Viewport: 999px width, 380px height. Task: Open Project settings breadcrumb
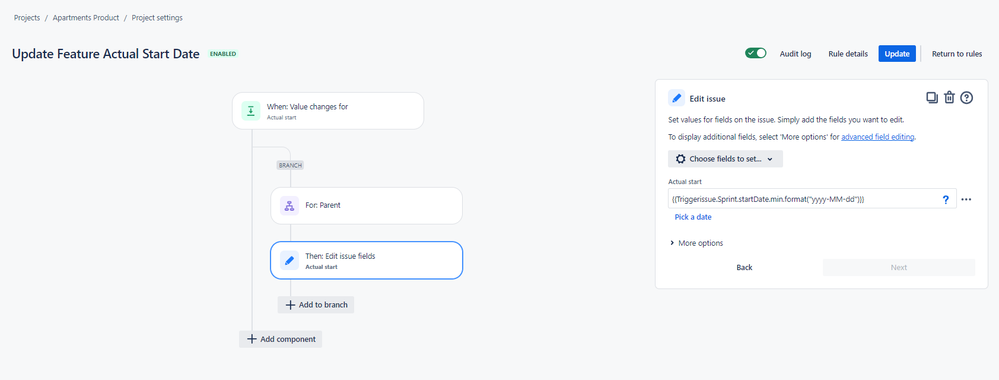coord(157,18)
